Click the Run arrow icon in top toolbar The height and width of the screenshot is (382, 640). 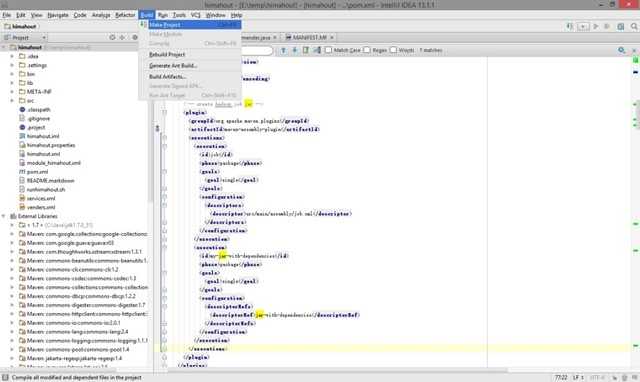596,27
